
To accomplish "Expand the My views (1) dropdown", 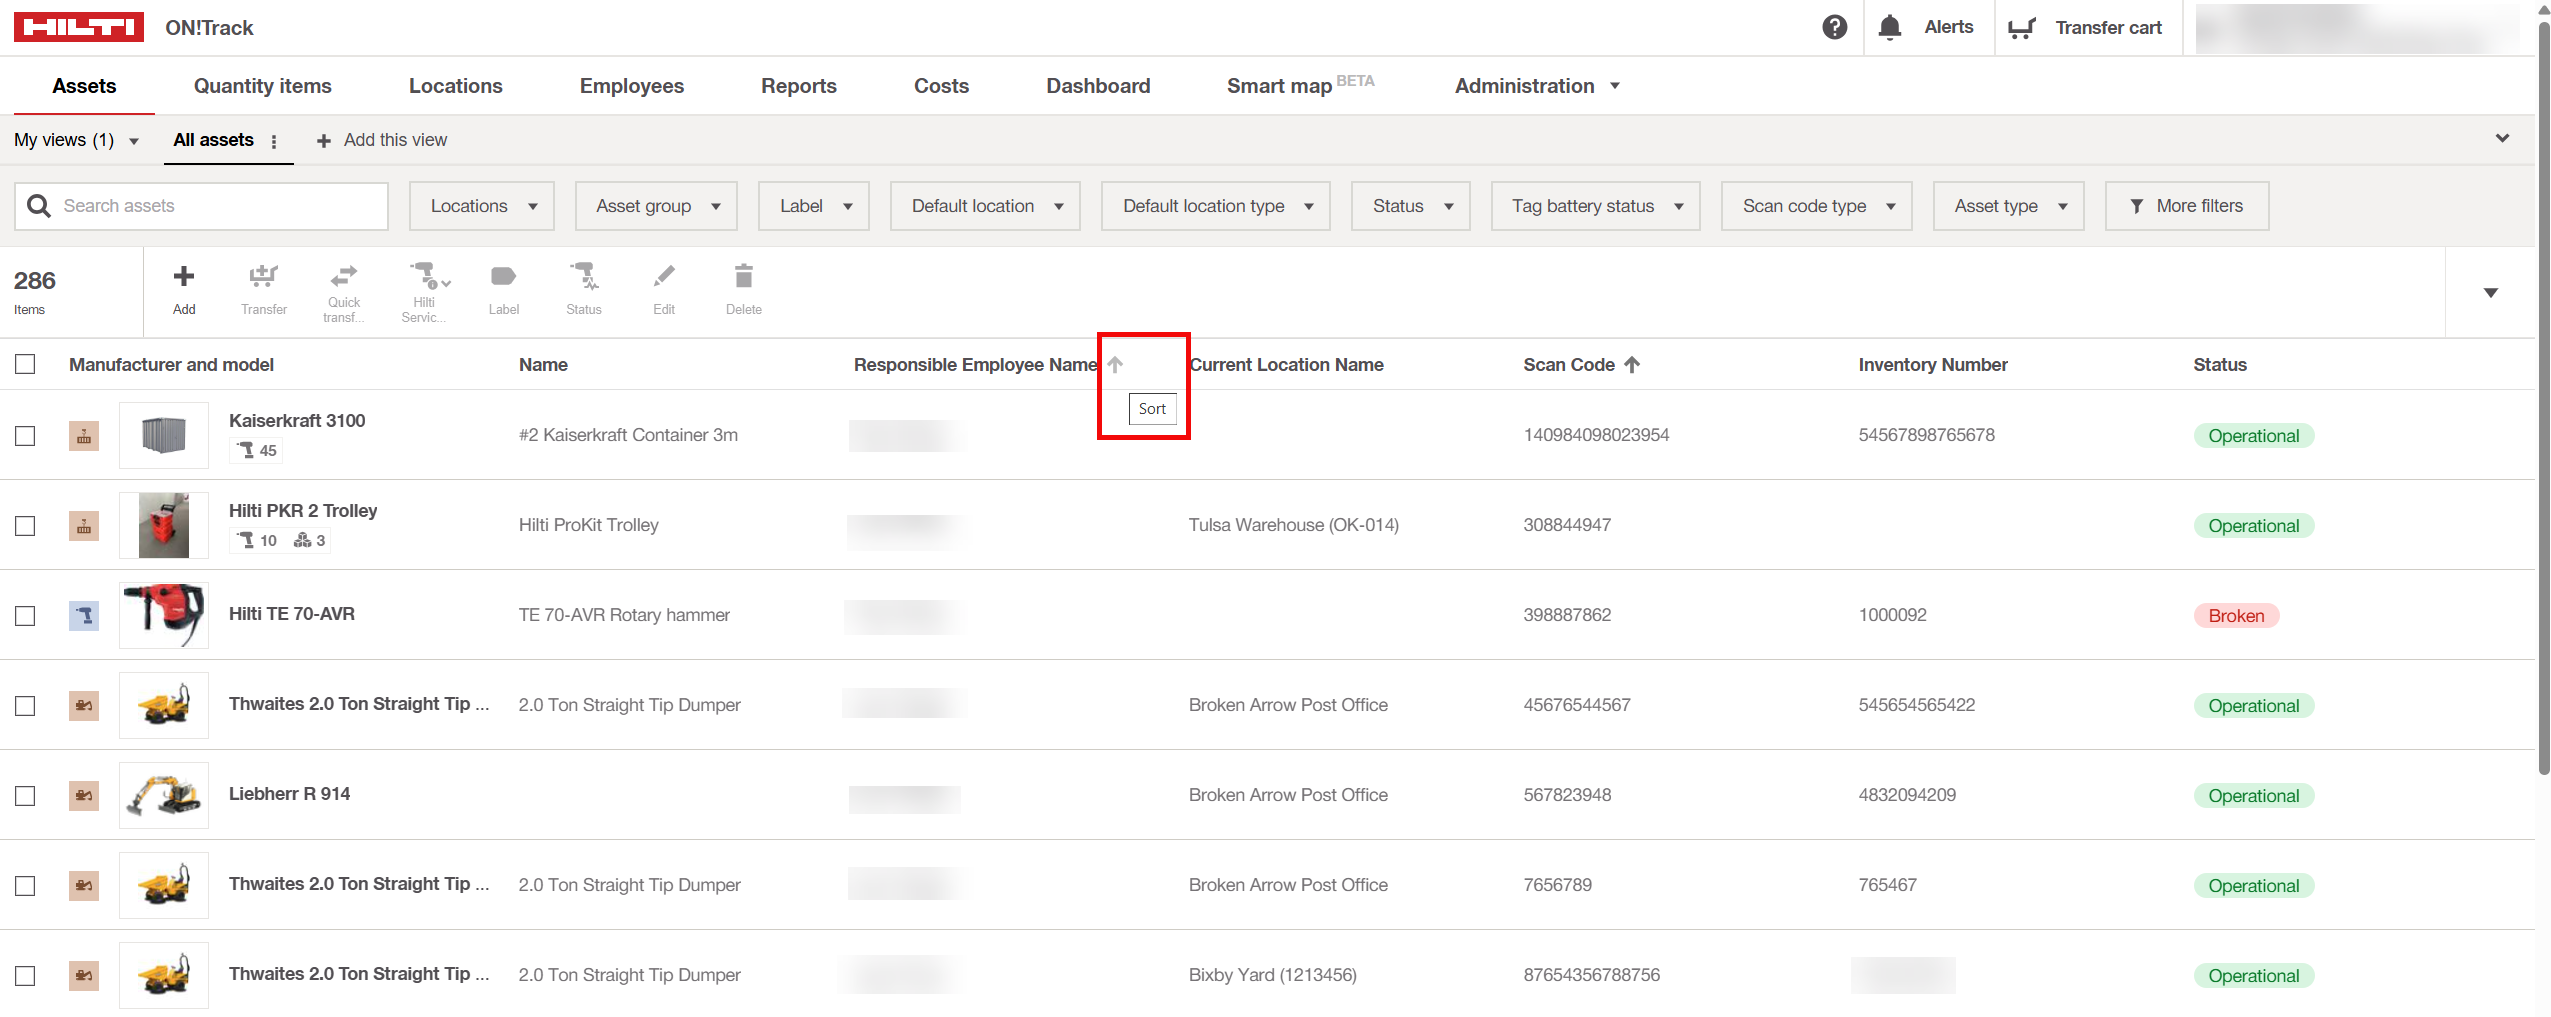I will coord(76,141).
